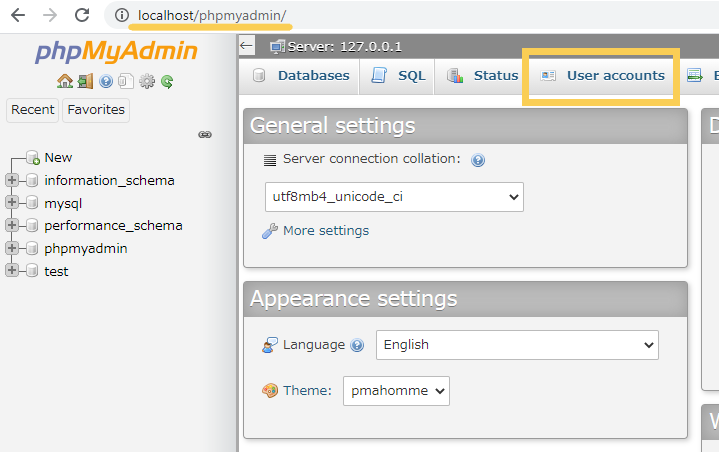Click the log out door icon
Screen dimensions: 719x452
tap(85, 82)
